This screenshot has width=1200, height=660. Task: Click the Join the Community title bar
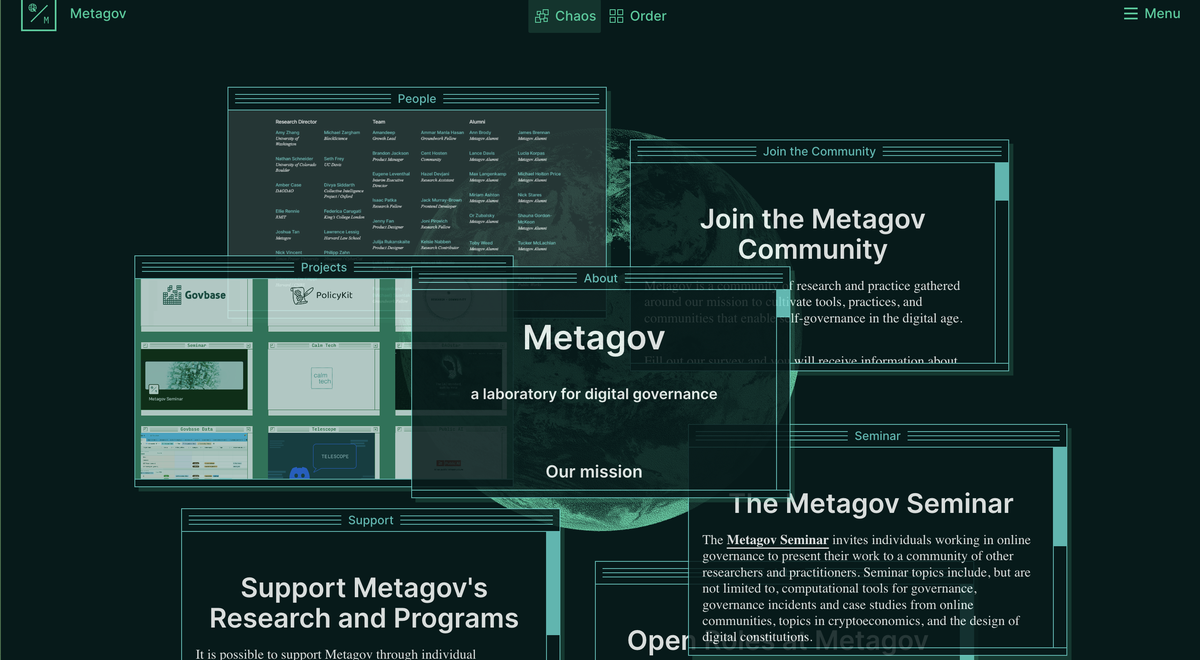click(819, 151)
